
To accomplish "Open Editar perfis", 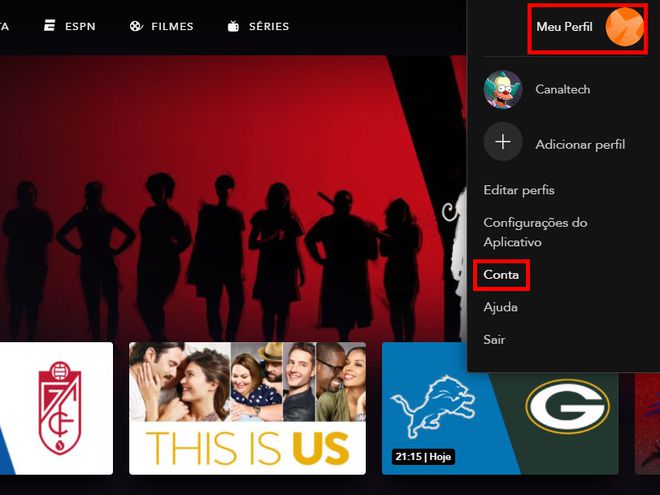I will tap(519, 190).
